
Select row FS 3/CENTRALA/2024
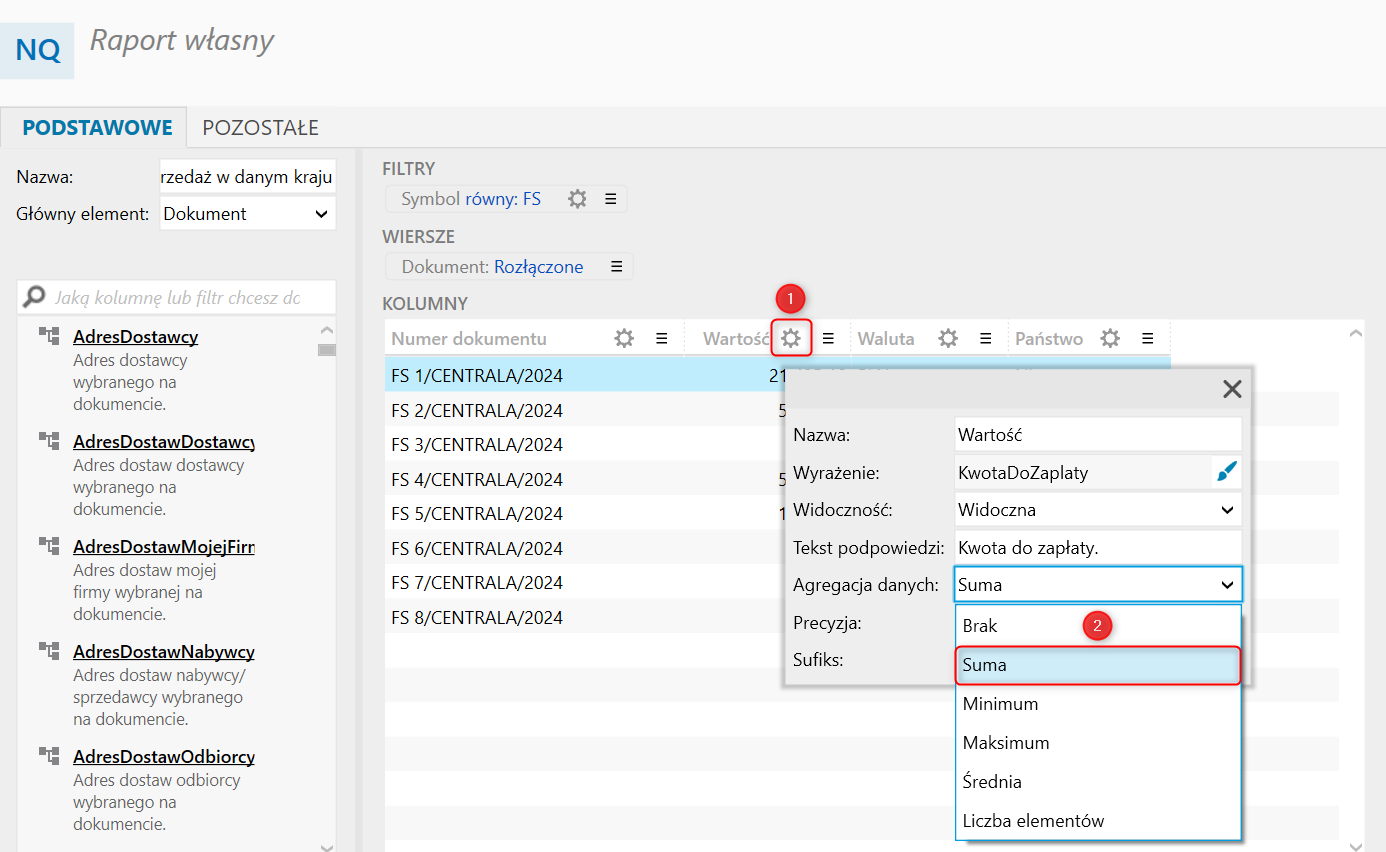tap(477, 445)
